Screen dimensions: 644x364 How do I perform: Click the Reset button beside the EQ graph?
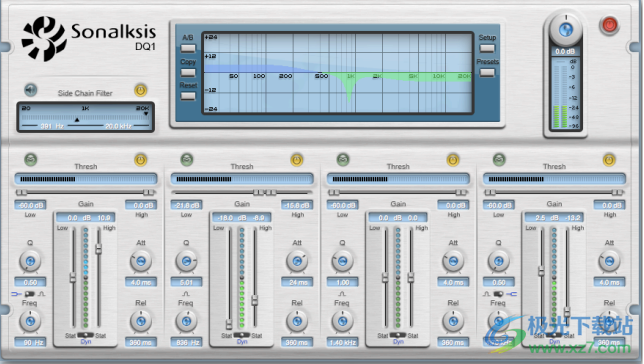pyautogui.click(x=188, y=96)
